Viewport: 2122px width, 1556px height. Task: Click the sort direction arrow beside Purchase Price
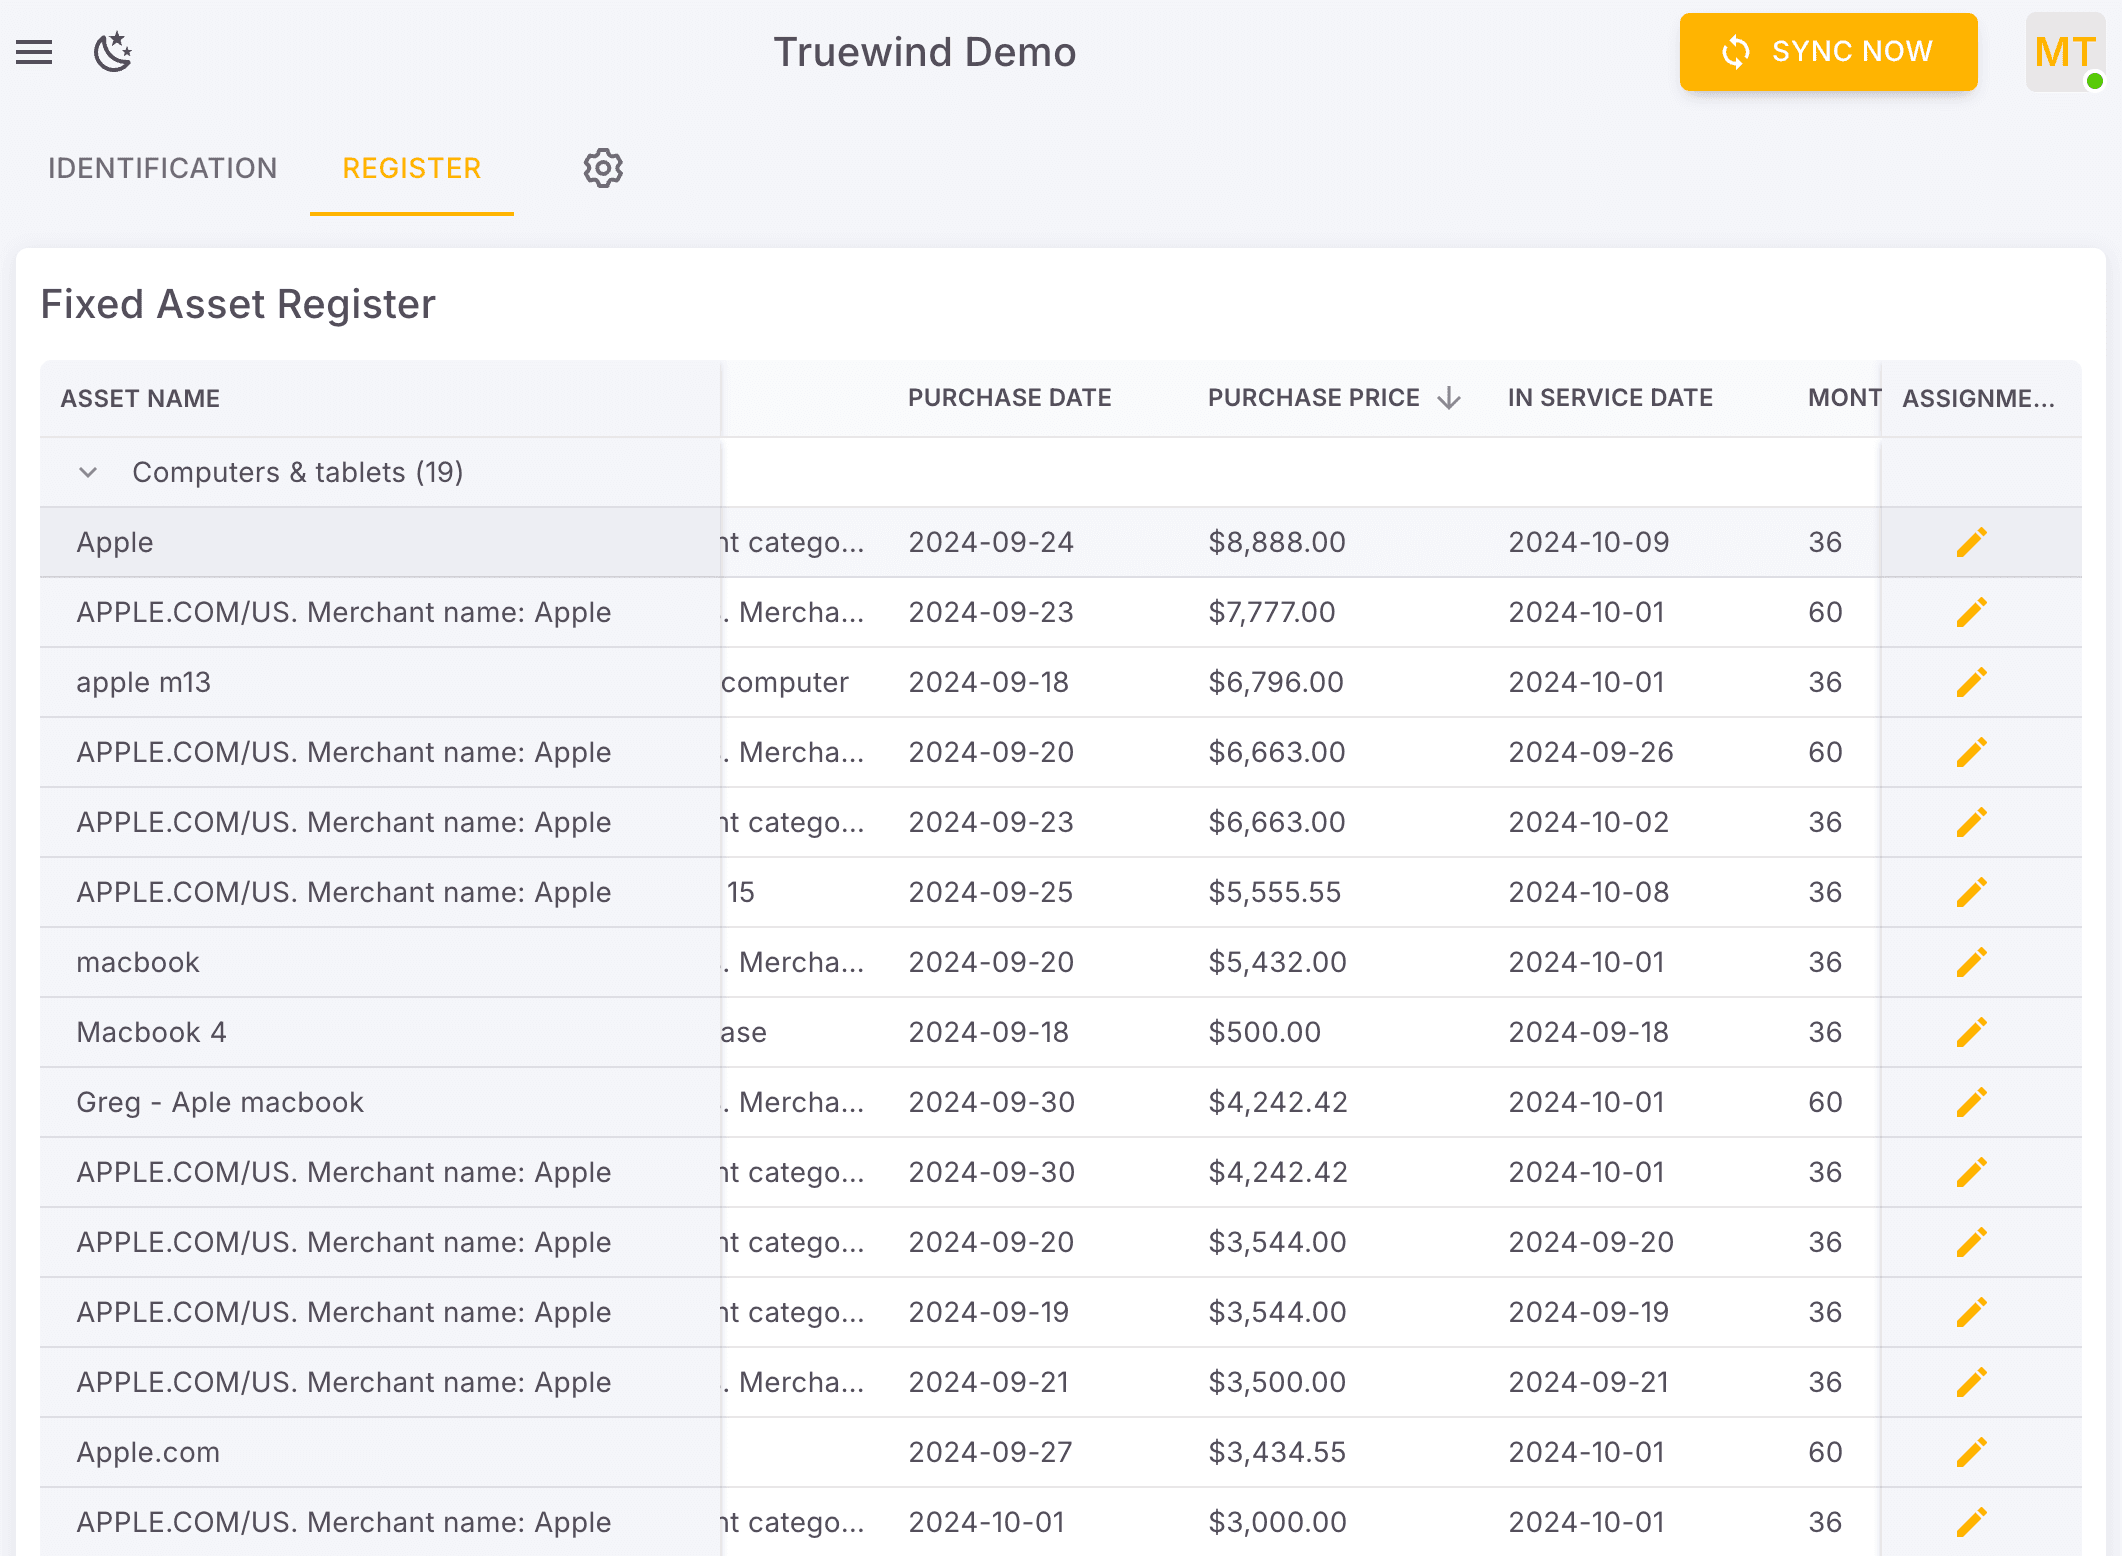[1449, 397]
